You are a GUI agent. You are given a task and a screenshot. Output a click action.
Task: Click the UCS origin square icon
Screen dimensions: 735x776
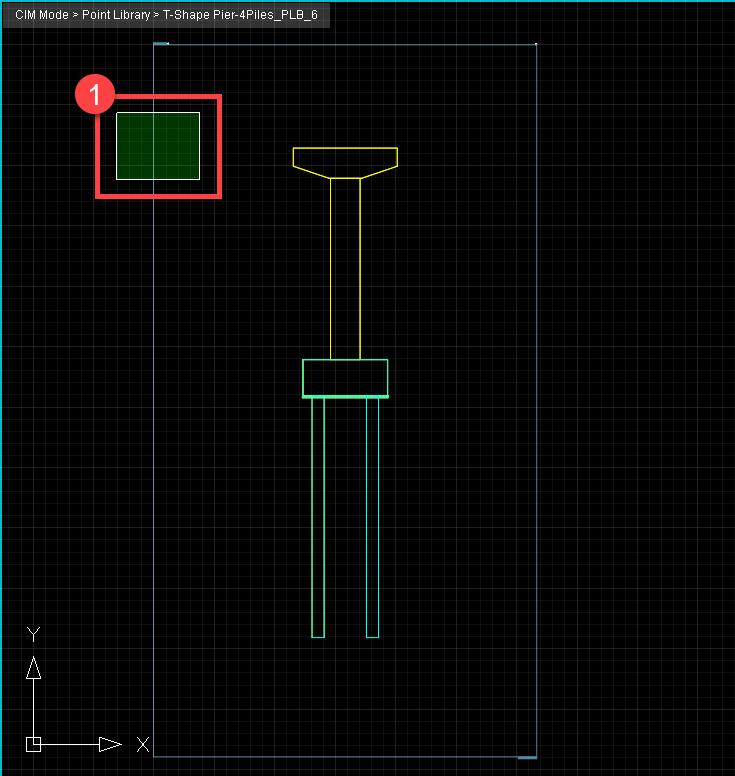(33, 744)
